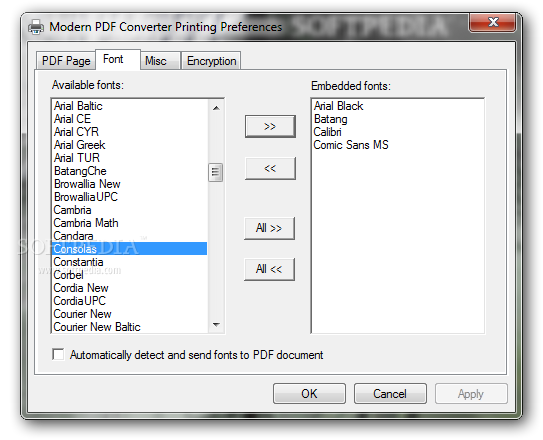This screenshot has width=543, height=440.
Task: Choose the Cambria Math font entry
Action: (x=130, y=223)
